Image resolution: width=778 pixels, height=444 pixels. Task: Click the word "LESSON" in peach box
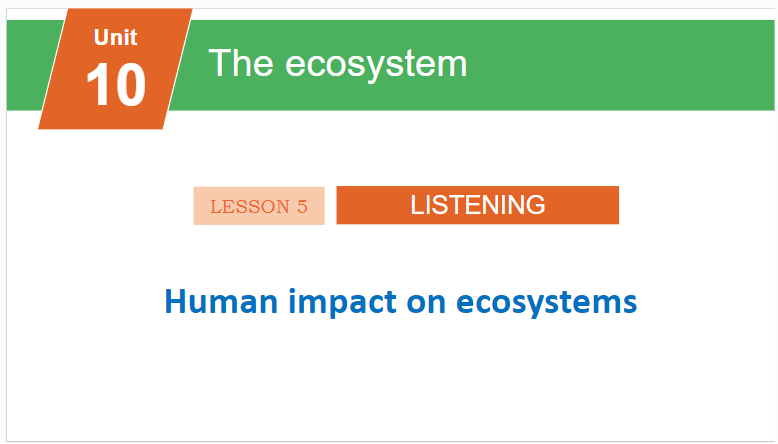(250, 206)
